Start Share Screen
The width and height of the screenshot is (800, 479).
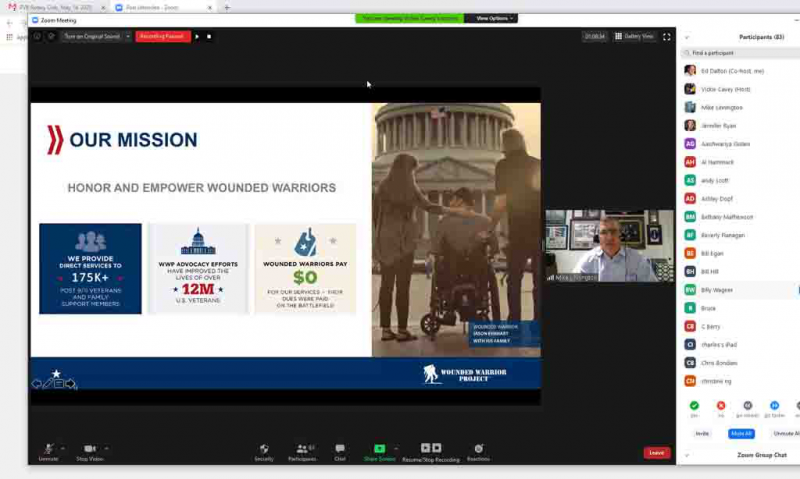click(380, 452)
